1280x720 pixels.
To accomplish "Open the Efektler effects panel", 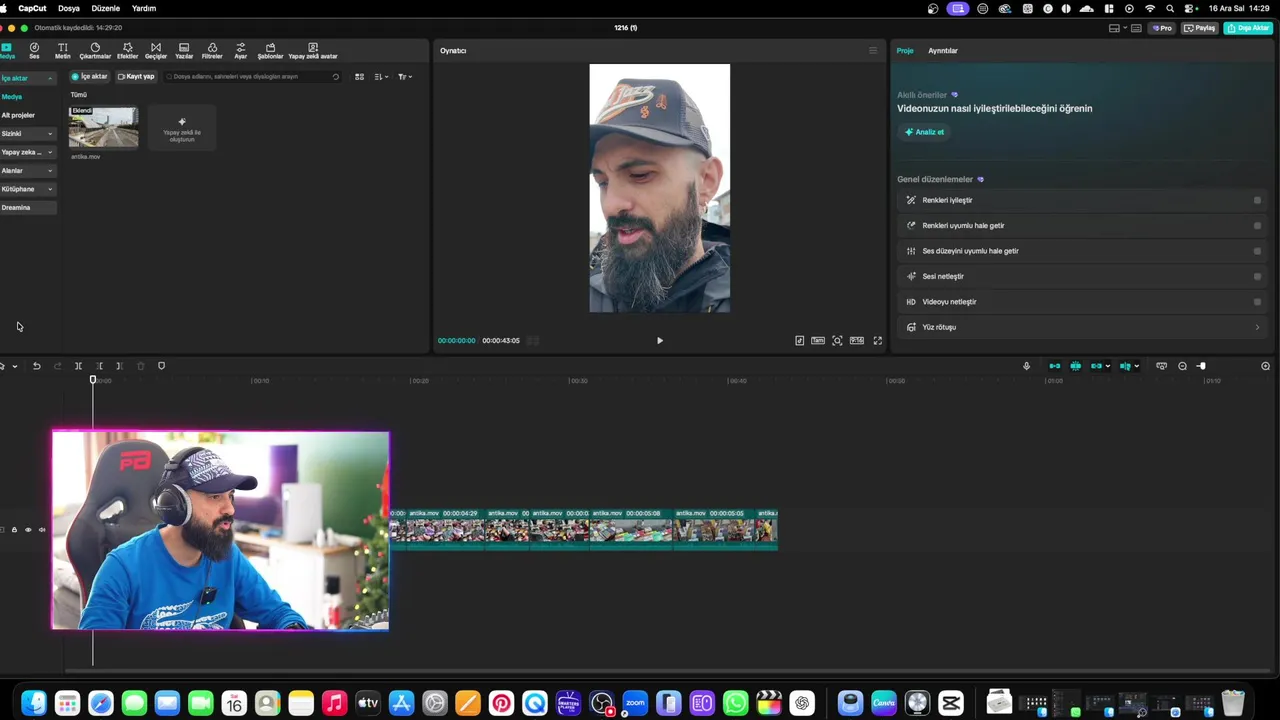I will (127, 50).
